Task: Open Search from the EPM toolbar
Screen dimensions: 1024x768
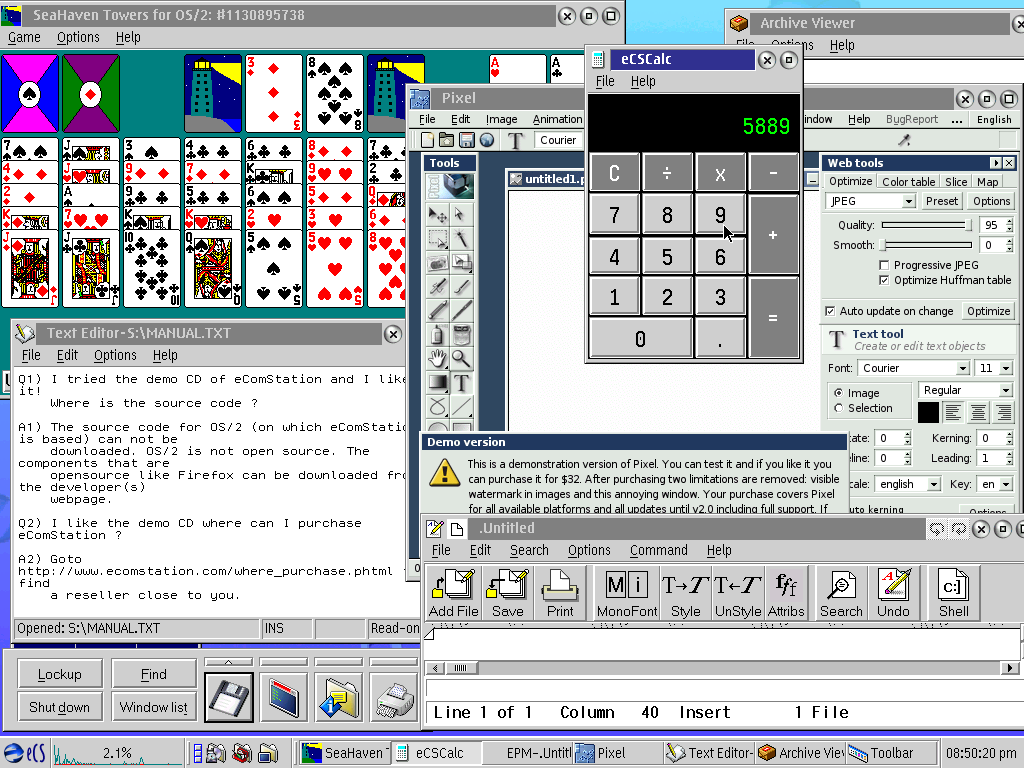Action: click(x=841, y=593)
